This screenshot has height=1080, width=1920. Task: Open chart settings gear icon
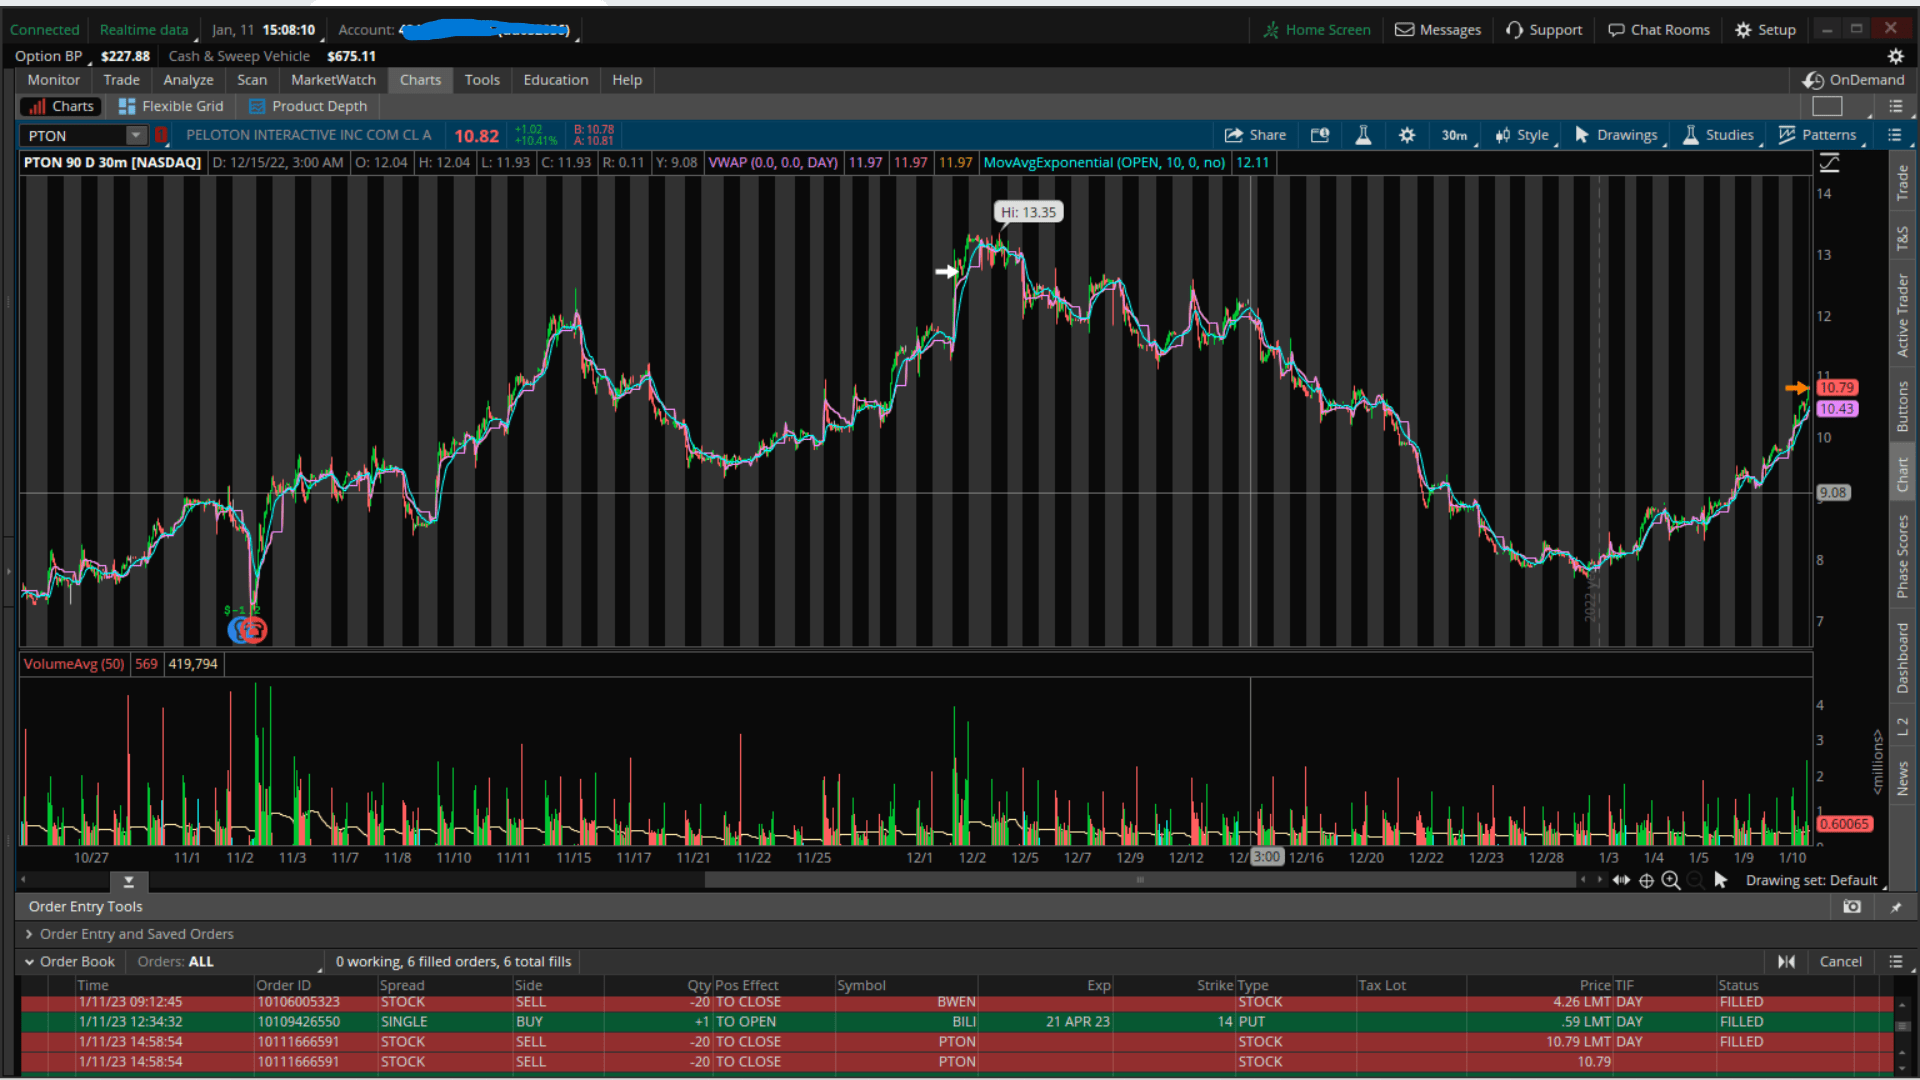(1407, 135)
